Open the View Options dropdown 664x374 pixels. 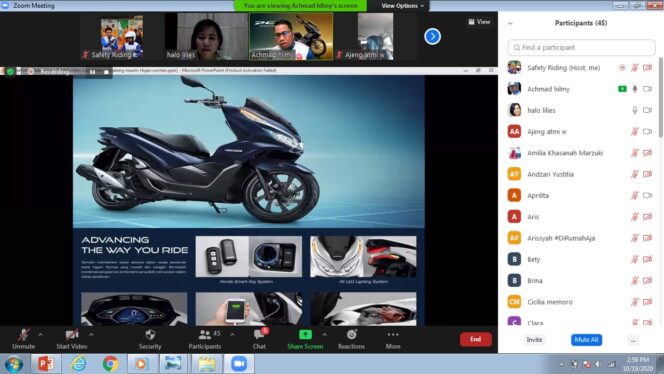click(x=402, y=6)
